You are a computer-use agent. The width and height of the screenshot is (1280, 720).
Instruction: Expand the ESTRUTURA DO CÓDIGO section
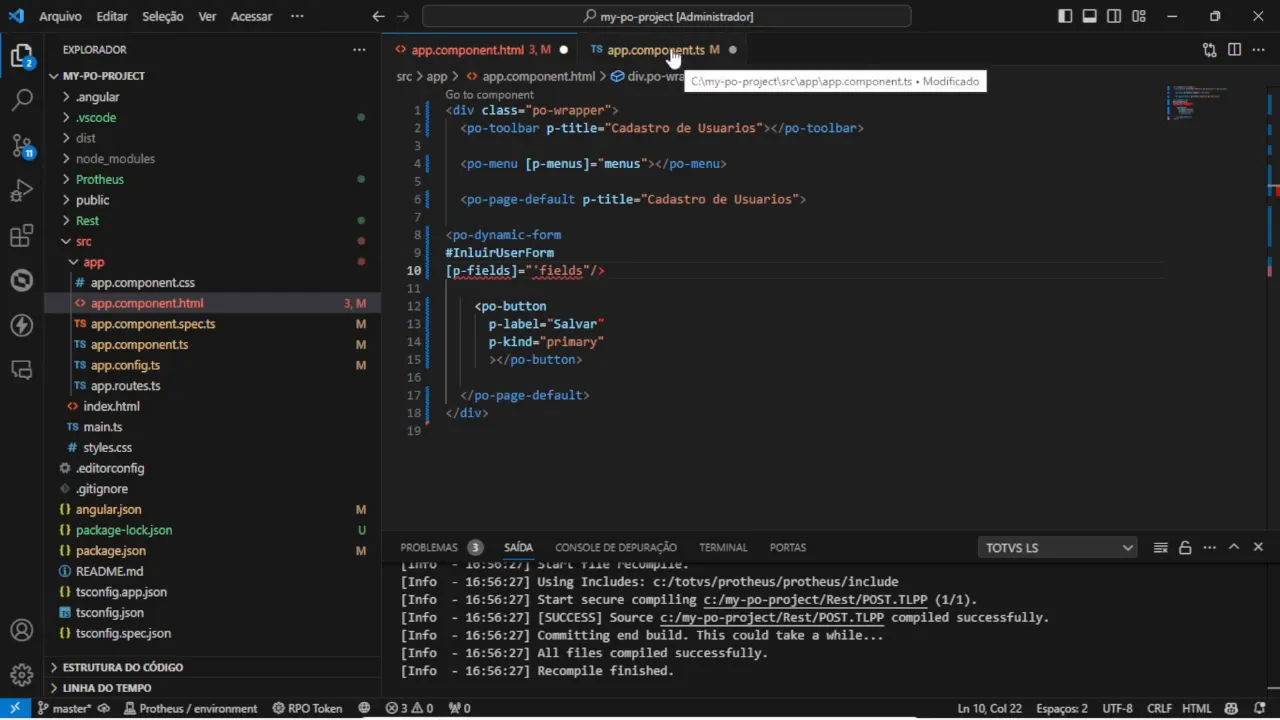point(122,667)
